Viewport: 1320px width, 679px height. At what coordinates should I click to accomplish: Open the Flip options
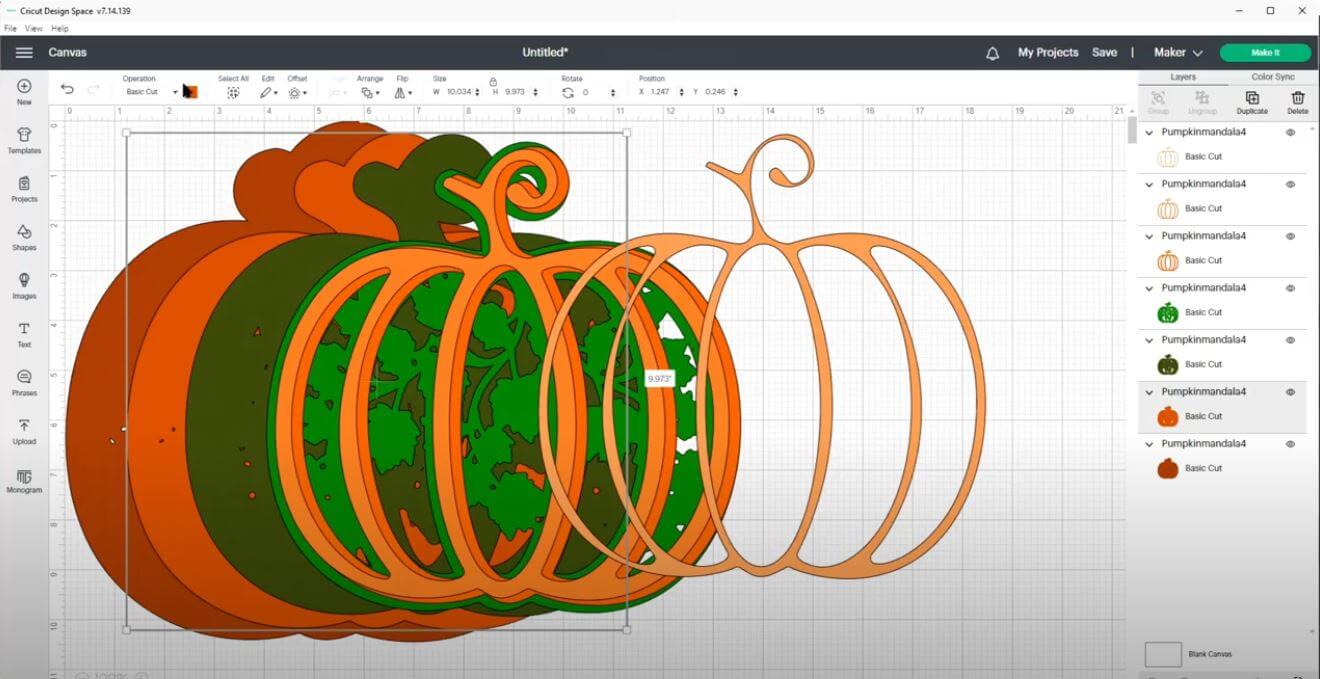click(402, 92)
